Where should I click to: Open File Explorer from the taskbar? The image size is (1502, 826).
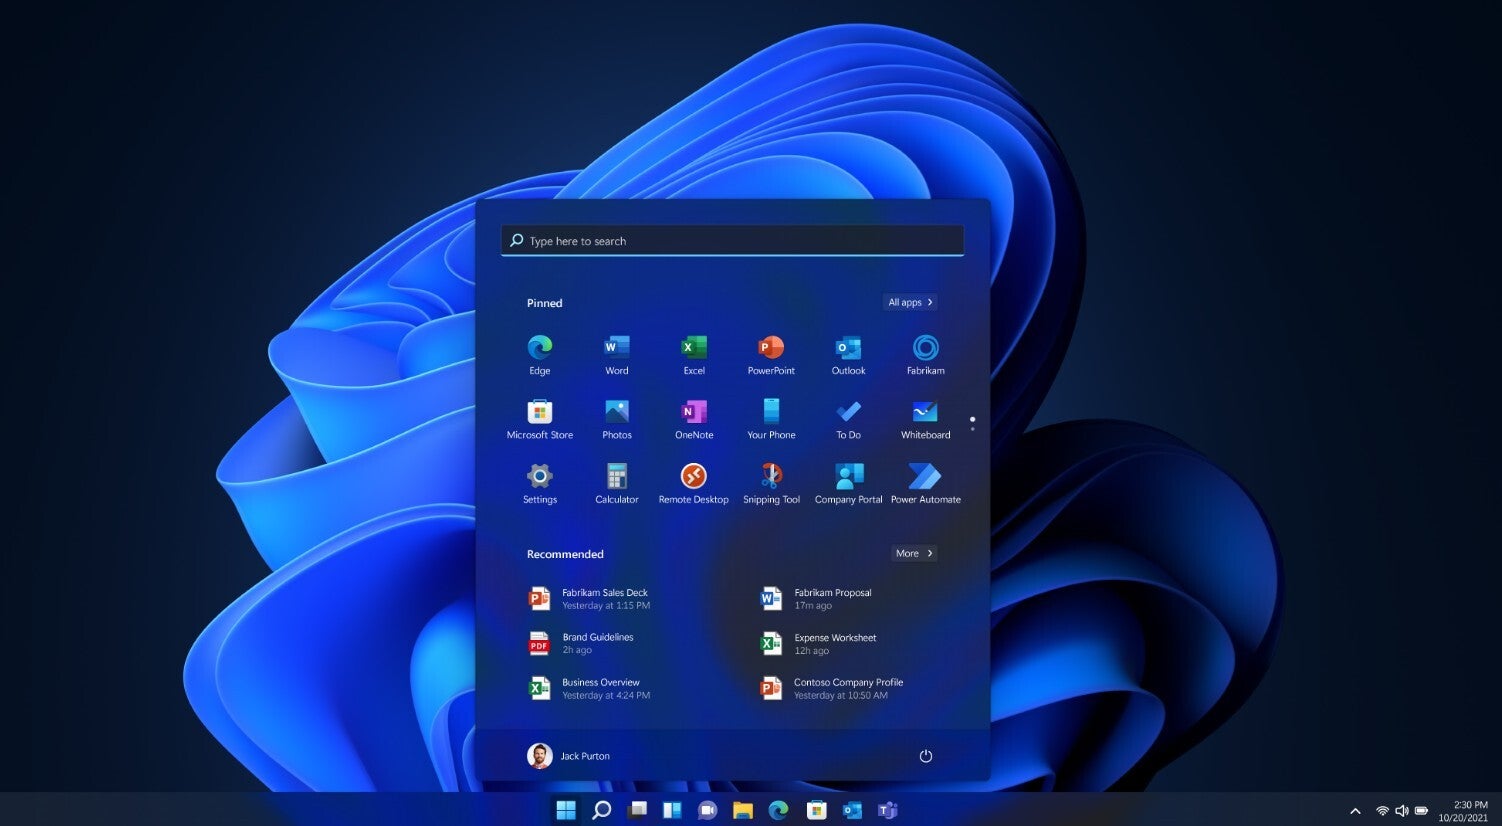click(x=743, y=810)
